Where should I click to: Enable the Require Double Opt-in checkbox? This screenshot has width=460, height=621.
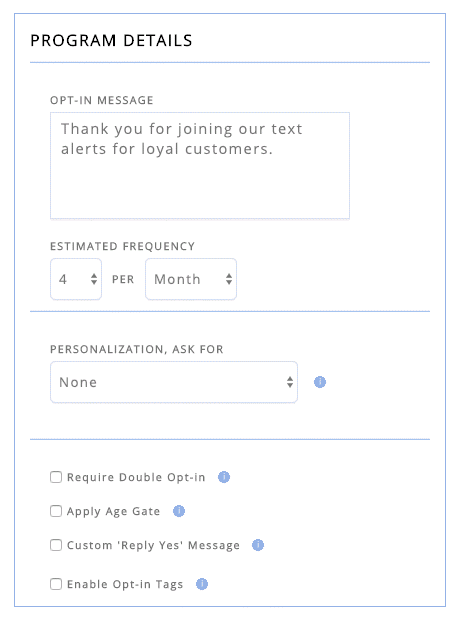[x=56, y=477]
